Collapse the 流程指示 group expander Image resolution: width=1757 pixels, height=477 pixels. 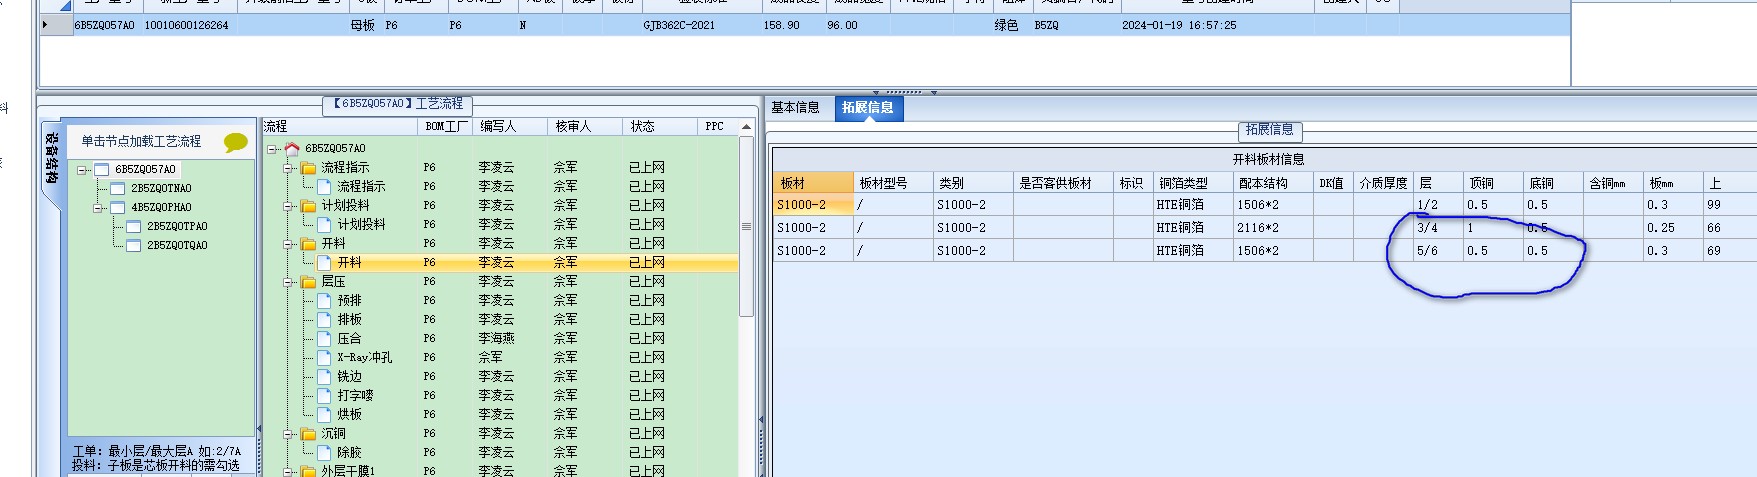289,168
